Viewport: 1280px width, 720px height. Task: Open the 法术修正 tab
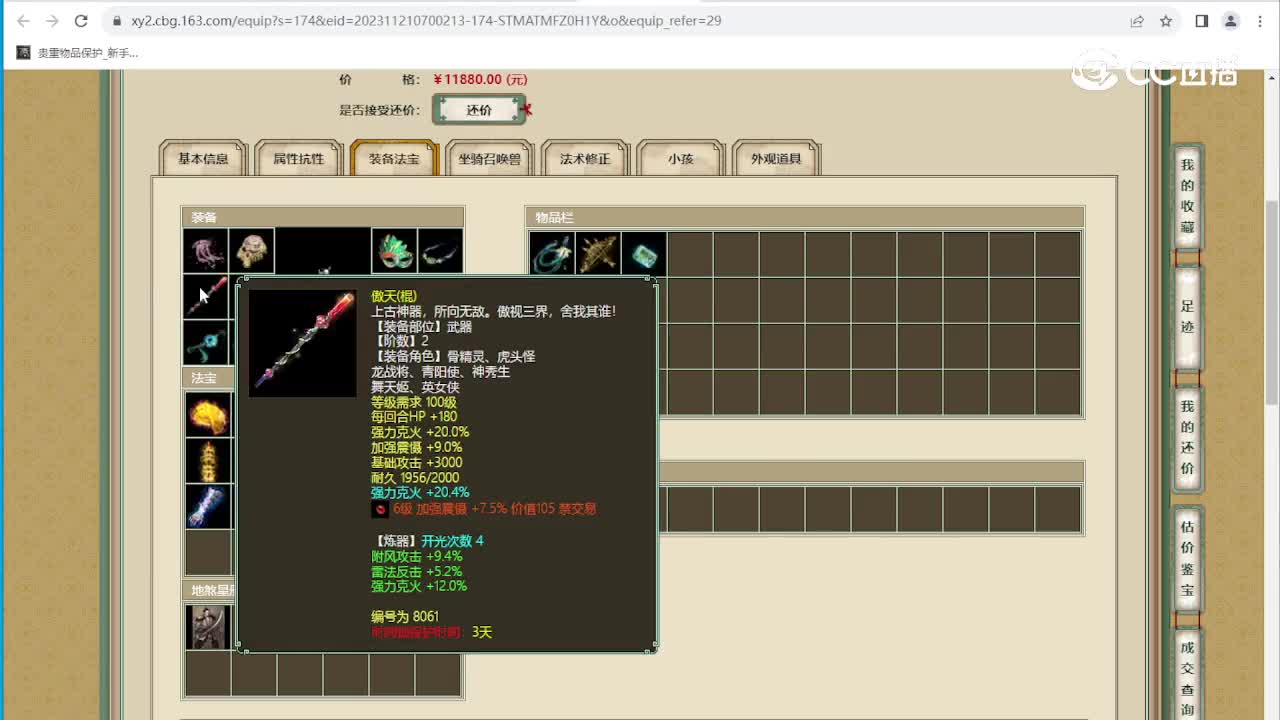pyautogui.click(x=585, y=158)
